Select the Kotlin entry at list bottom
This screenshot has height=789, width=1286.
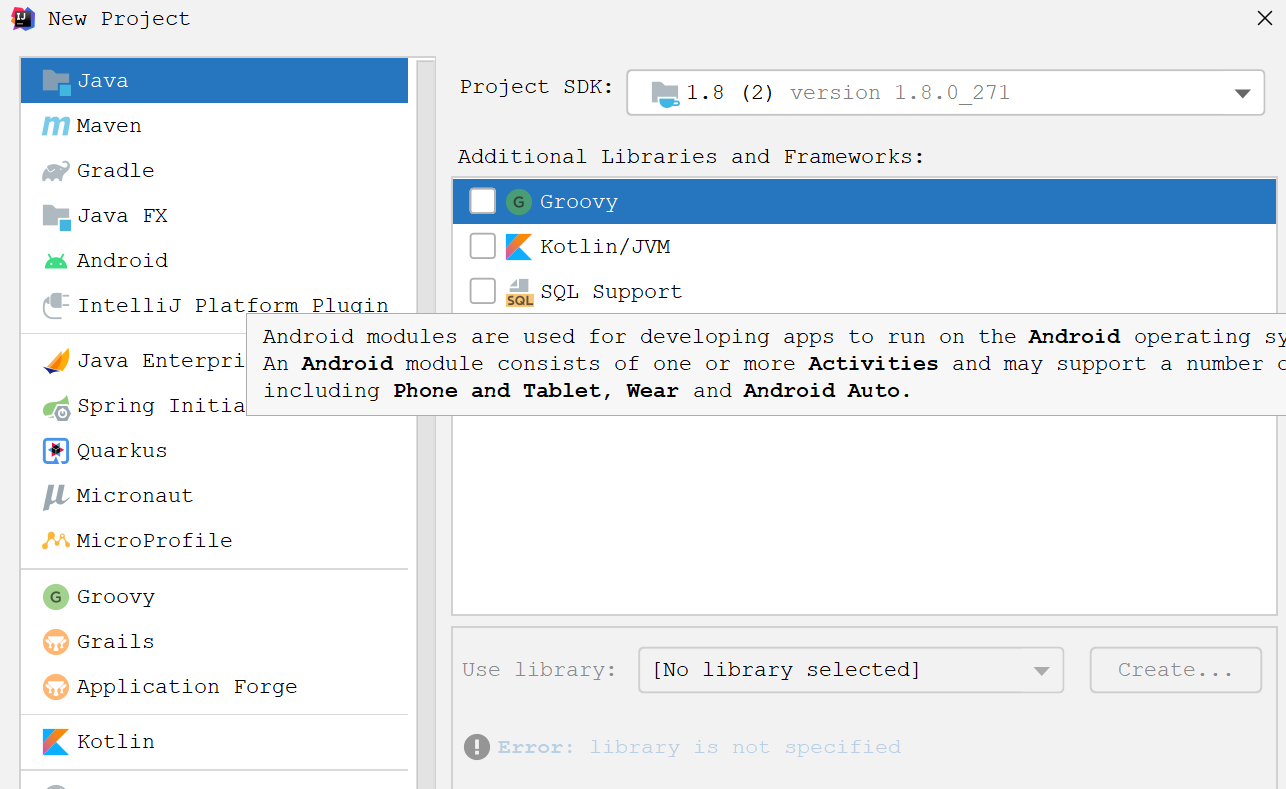(x=214, y=742)
